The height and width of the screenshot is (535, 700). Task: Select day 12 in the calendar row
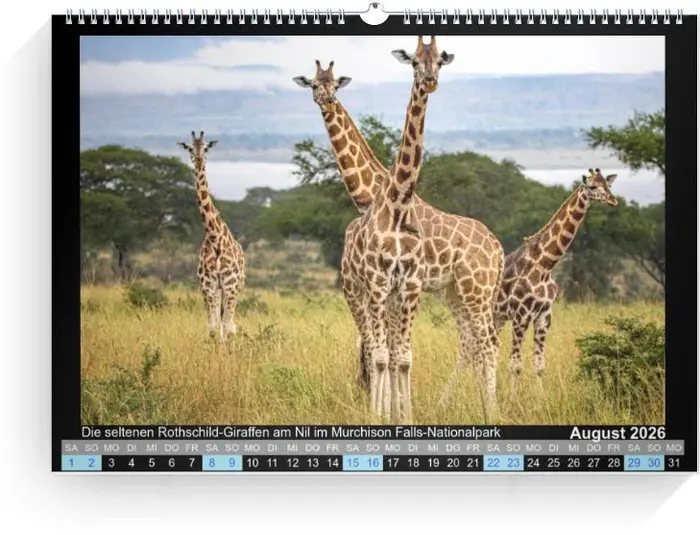(292, 463)
